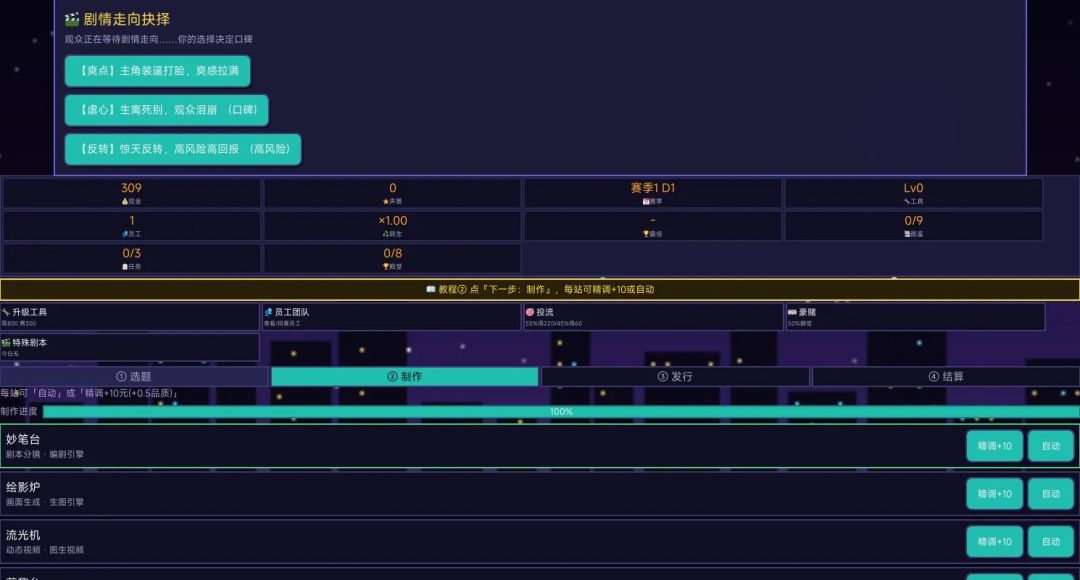Click the clipboard icon next to 任务
Viewport: 1080px width, 580px height.
coord(125,267)
